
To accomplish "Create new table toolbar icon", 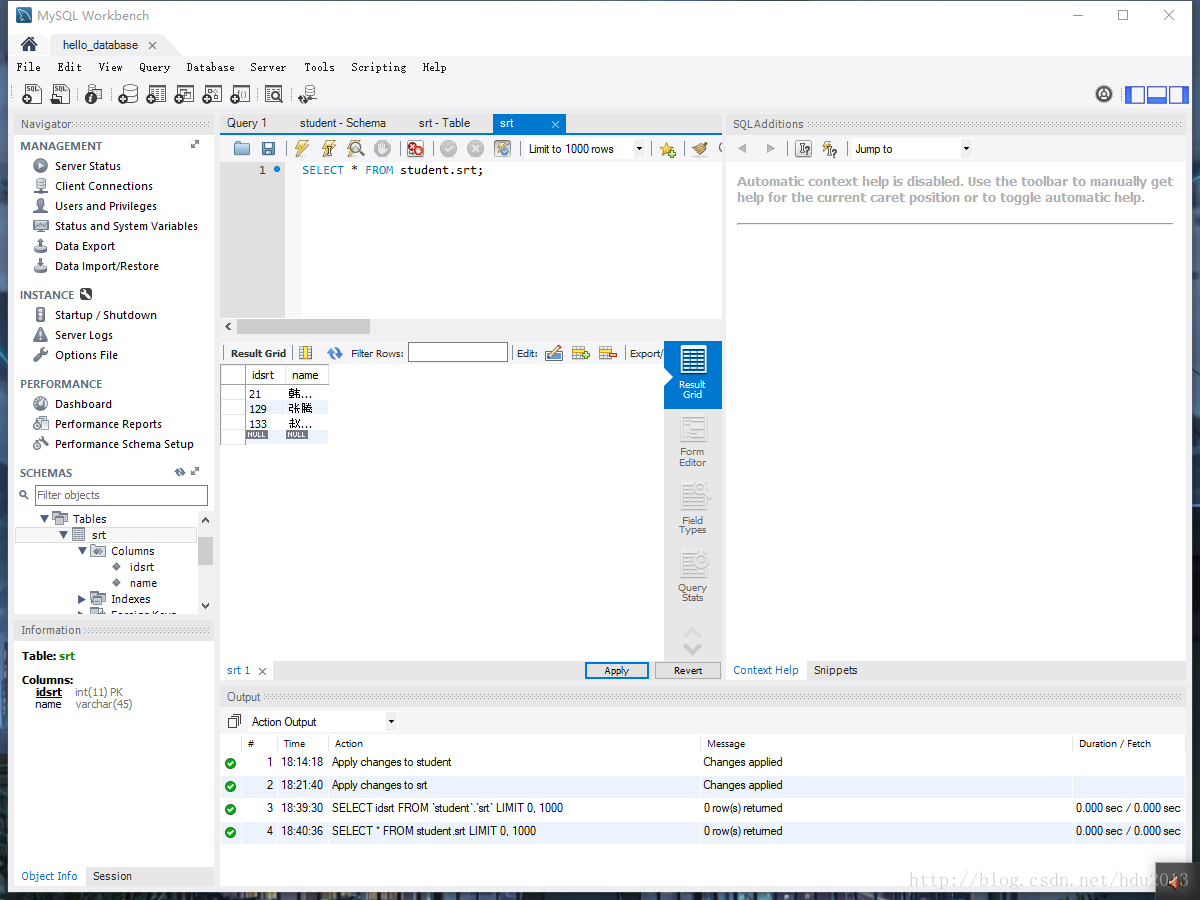I will click(156, 94).
